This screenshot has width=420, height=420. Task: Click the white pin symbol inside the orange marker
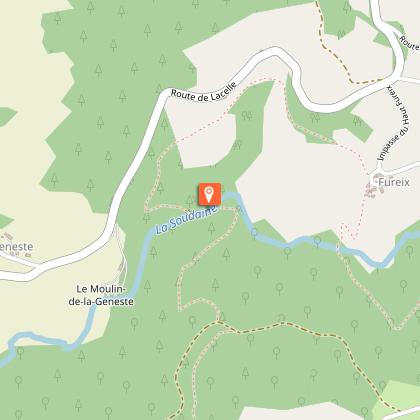point(209,194)
